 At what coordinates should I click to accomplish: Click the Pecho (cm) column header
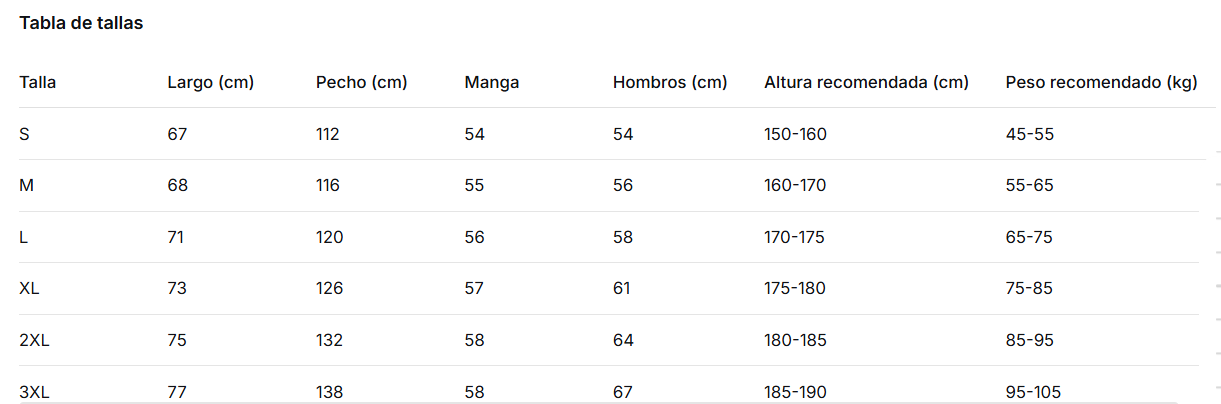[x=362, y=82]
